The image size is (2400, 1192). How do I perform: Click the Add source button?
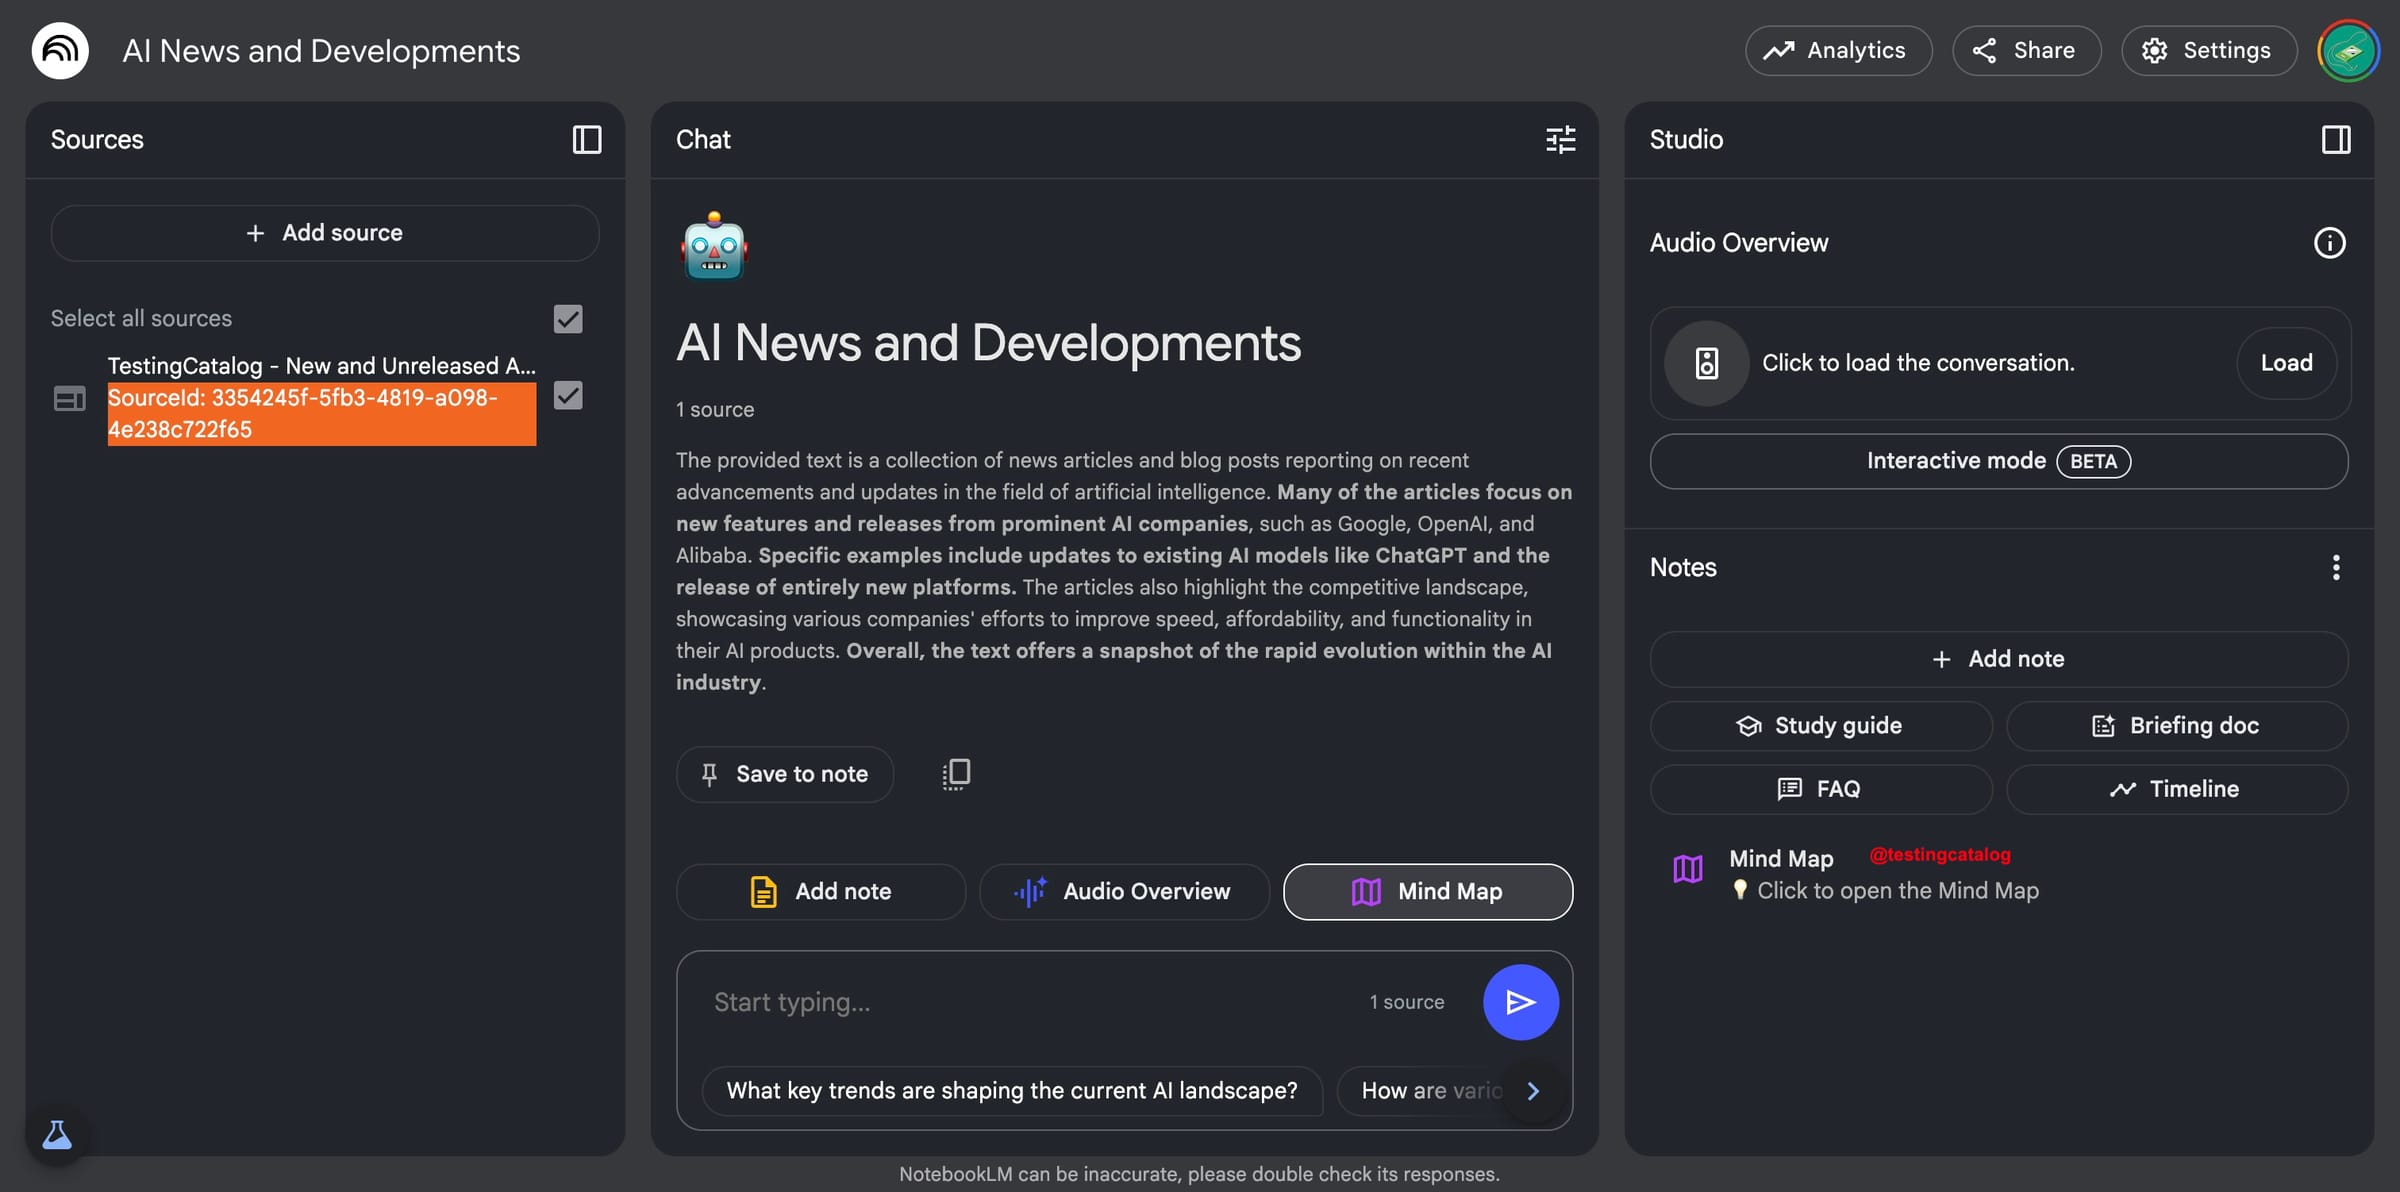click(325, 233)
